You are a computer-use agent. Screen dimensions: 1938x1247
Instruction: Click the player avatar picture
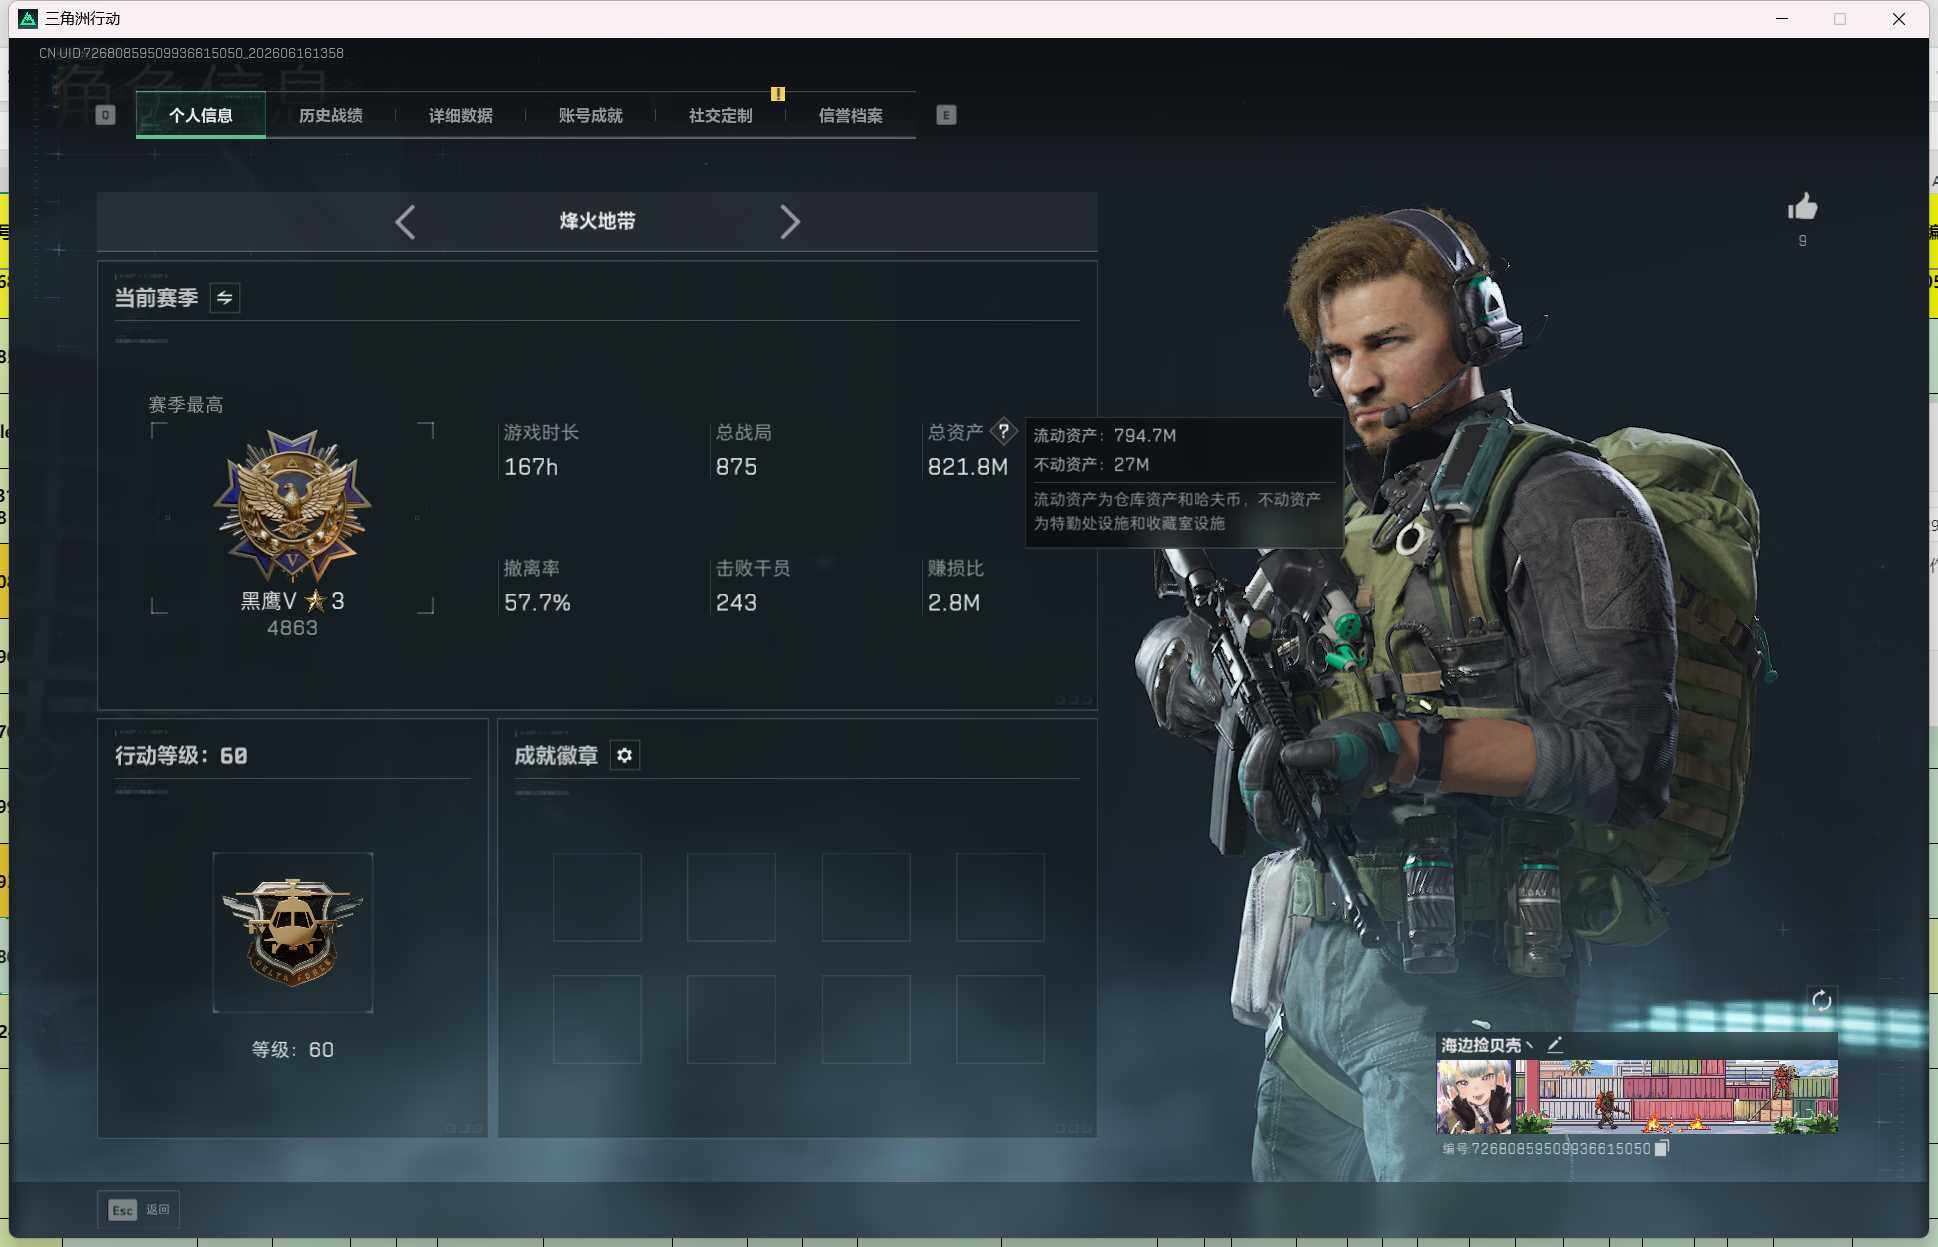(1475, 1096)
